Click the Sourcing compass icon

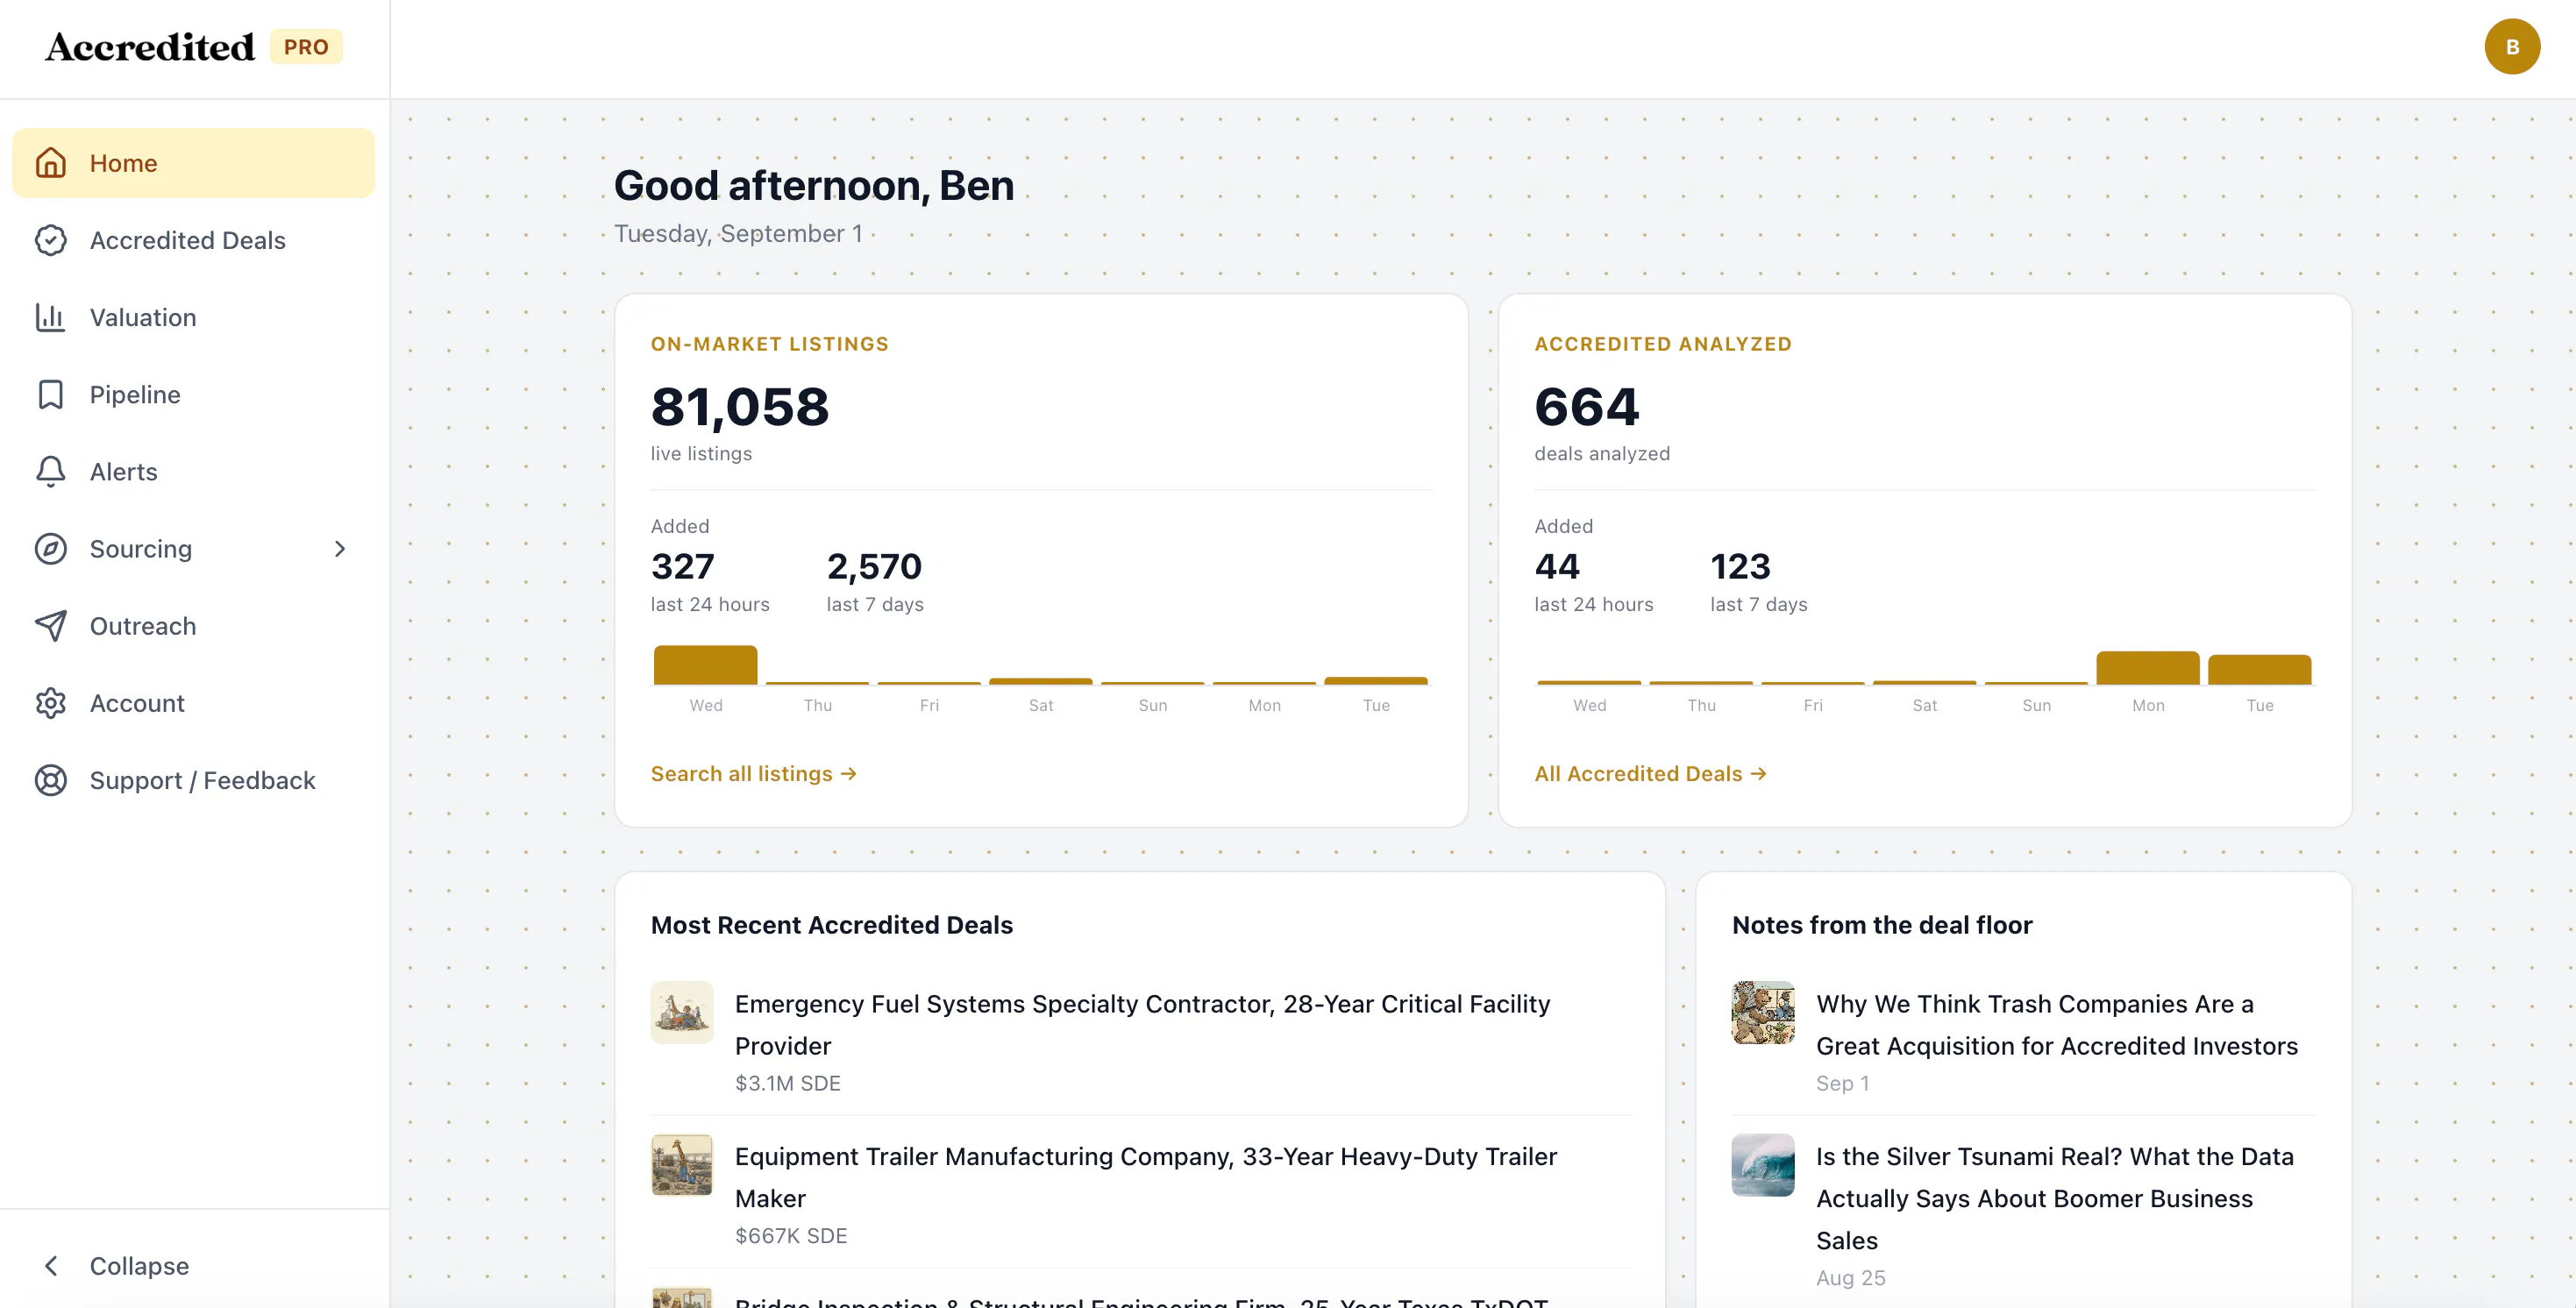click(x=50, y=548)
